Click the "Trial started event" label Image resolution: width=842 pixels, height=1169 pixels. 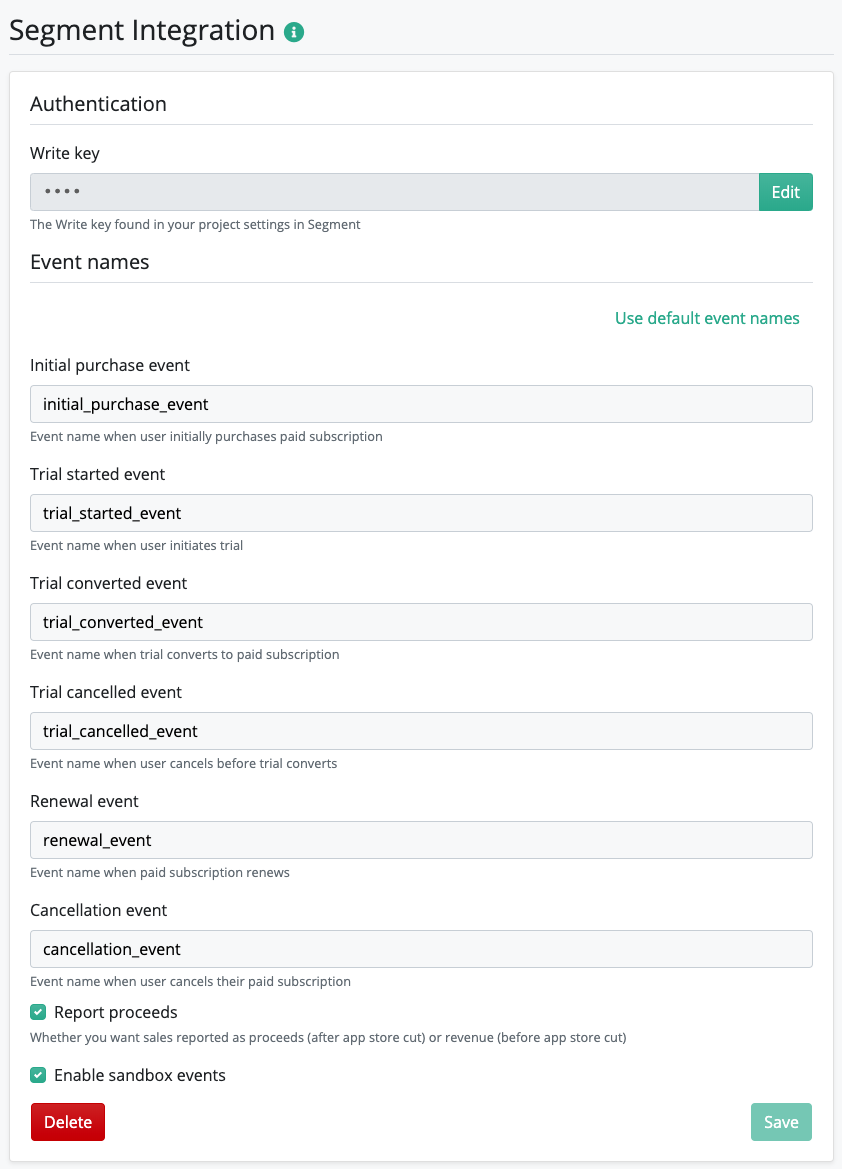point(98,474)
